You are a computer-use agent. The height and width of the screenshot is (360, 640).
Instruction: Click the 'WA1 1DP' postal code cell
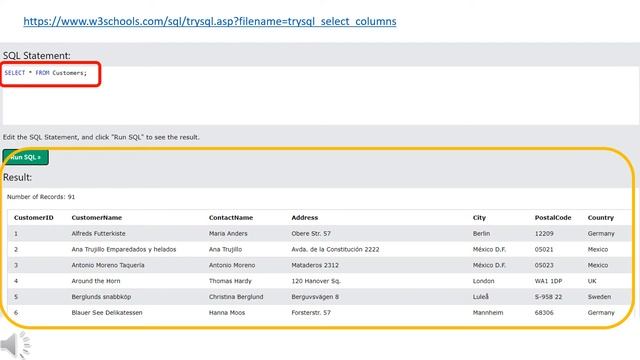(x=548, y=281)
